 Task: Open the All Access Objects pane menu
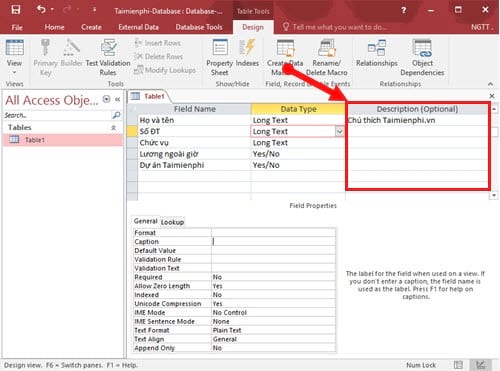click(x=106, y=99)
